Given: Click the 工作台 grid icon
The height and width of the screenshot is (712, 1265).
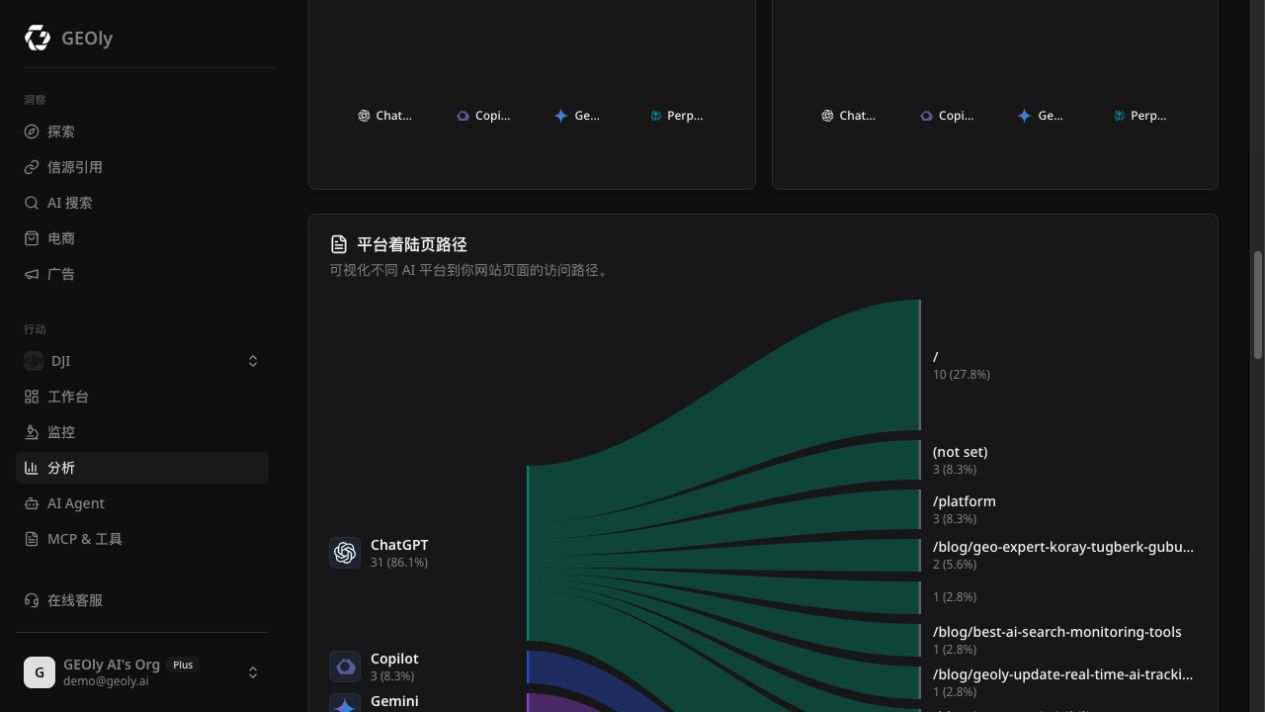Looking at the screenshot, I should click(x=32, y=397).
